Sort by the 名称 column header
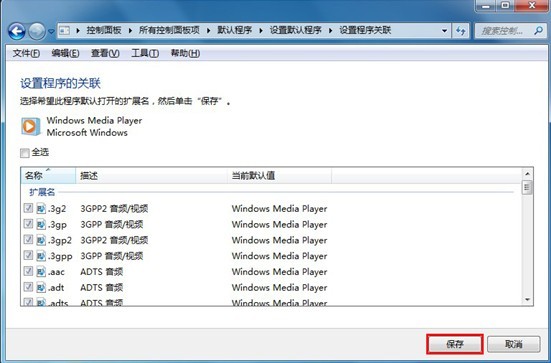Image resolution: width=551 pixels, height=363 pixels. pyautogui.click(x=48, y=175)
